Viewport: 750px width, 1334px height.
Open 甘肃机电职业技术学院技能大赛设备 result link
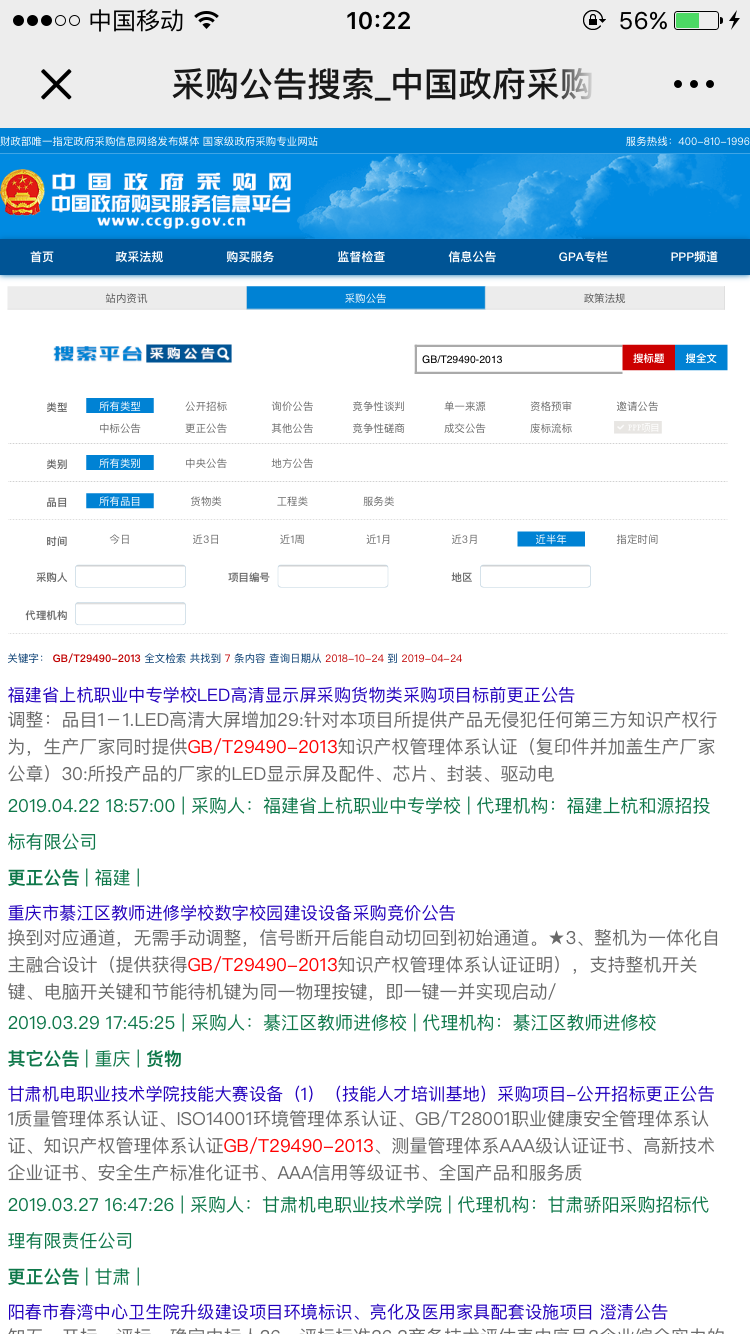pos(361,1094)
